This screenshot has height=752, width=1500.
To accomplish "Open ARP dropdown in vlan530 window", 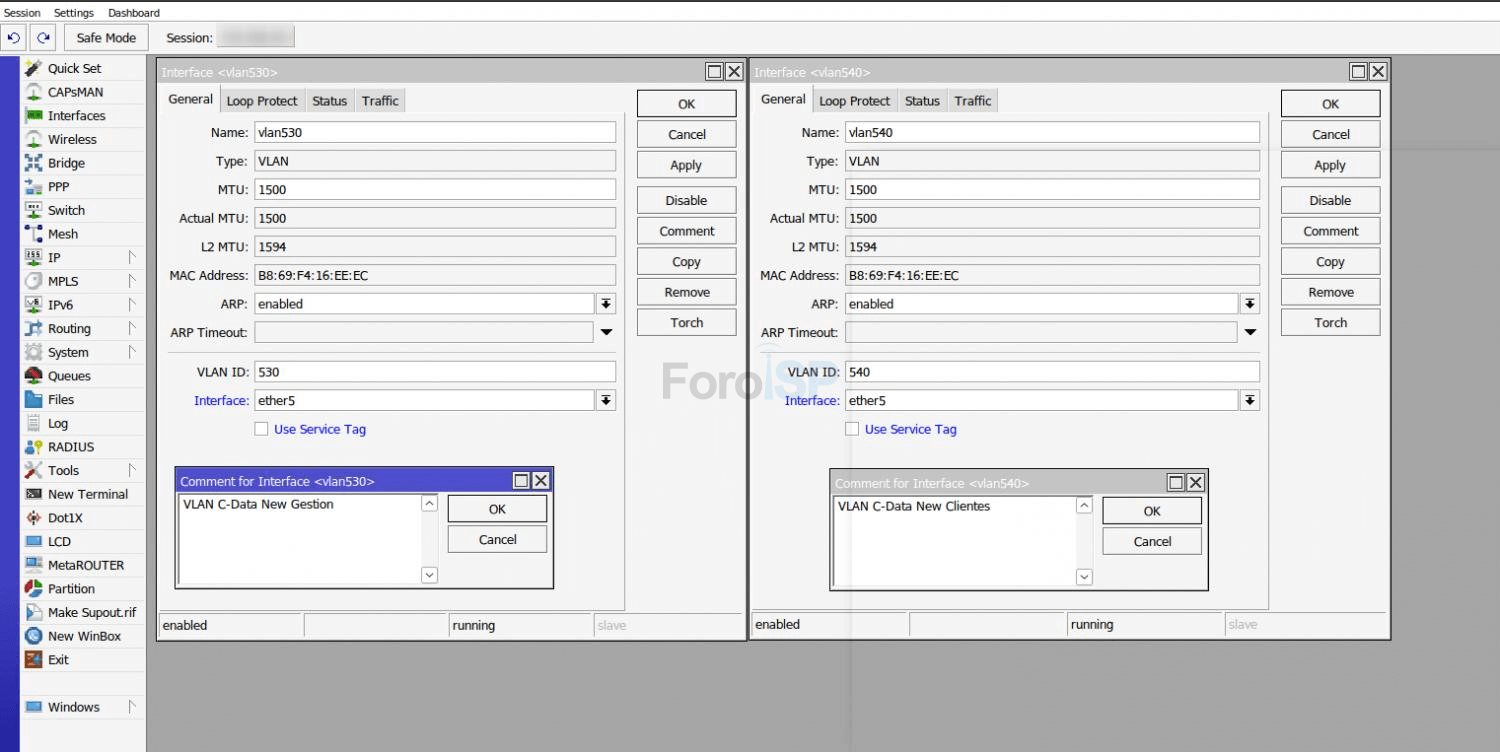I will [606, 304].
